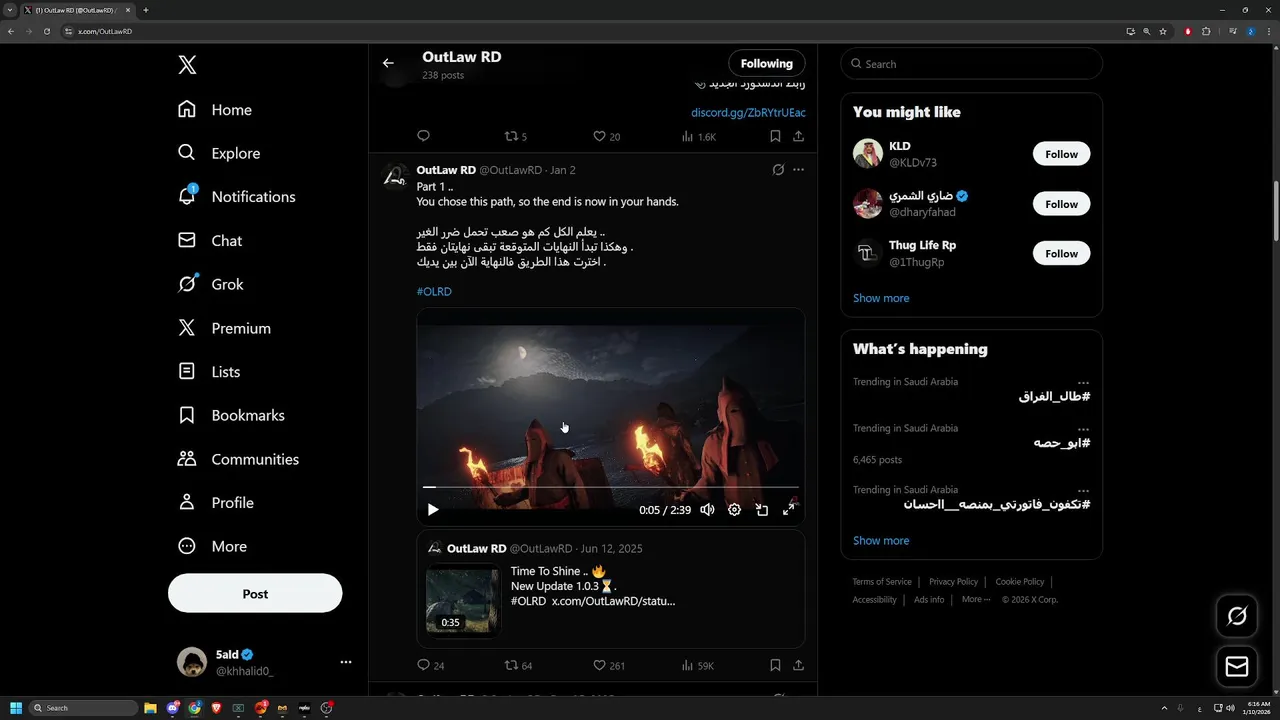Open Chrome three-dot menu
Viewport: 1280px width, 720px height.
1268,31
